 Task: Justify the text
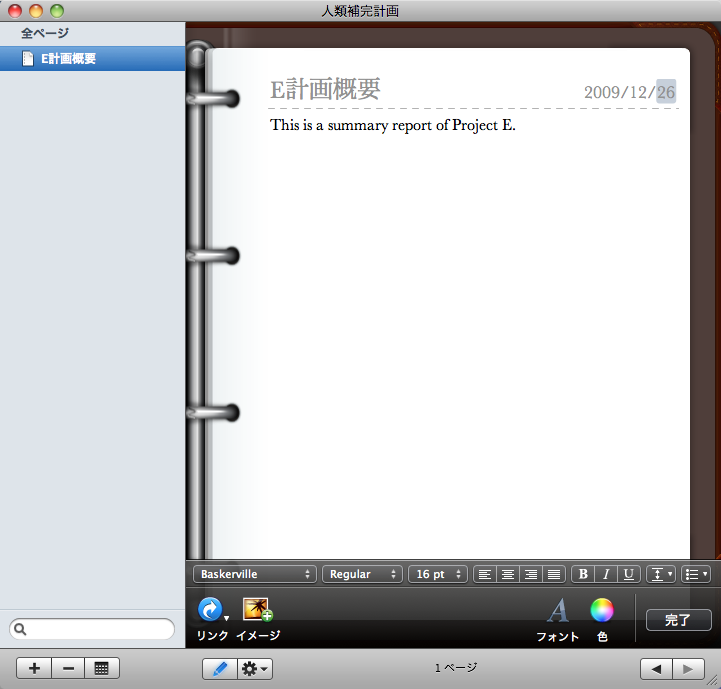point(554,574)
